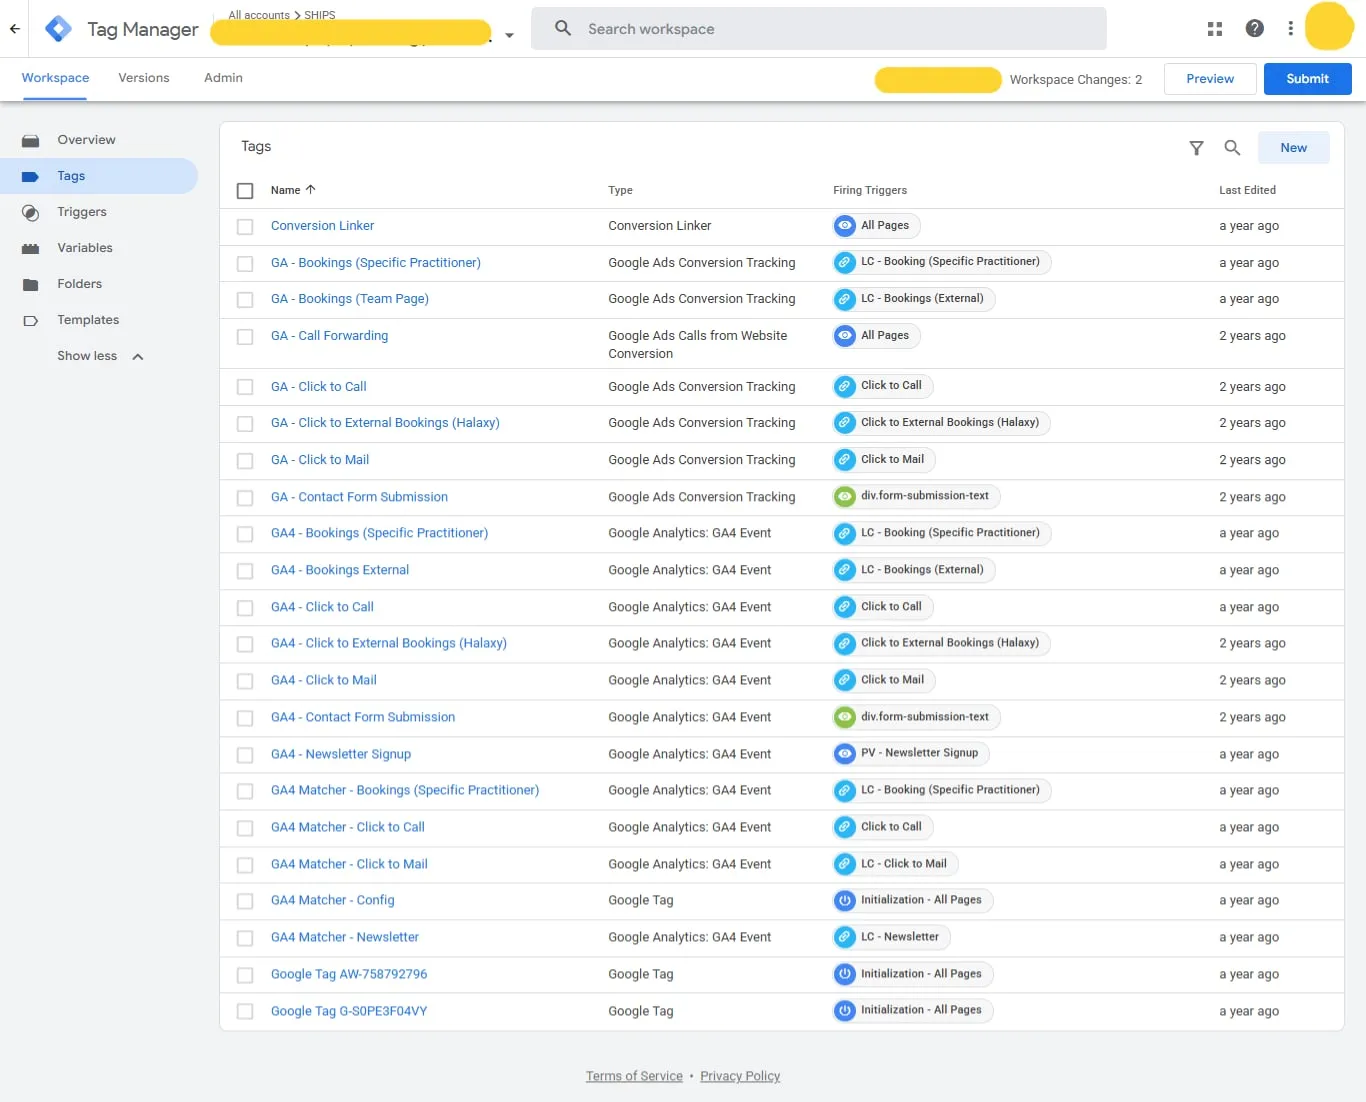
Task: Open the GA4 Matcher - Newsletter tag
Action: [345, 937]
